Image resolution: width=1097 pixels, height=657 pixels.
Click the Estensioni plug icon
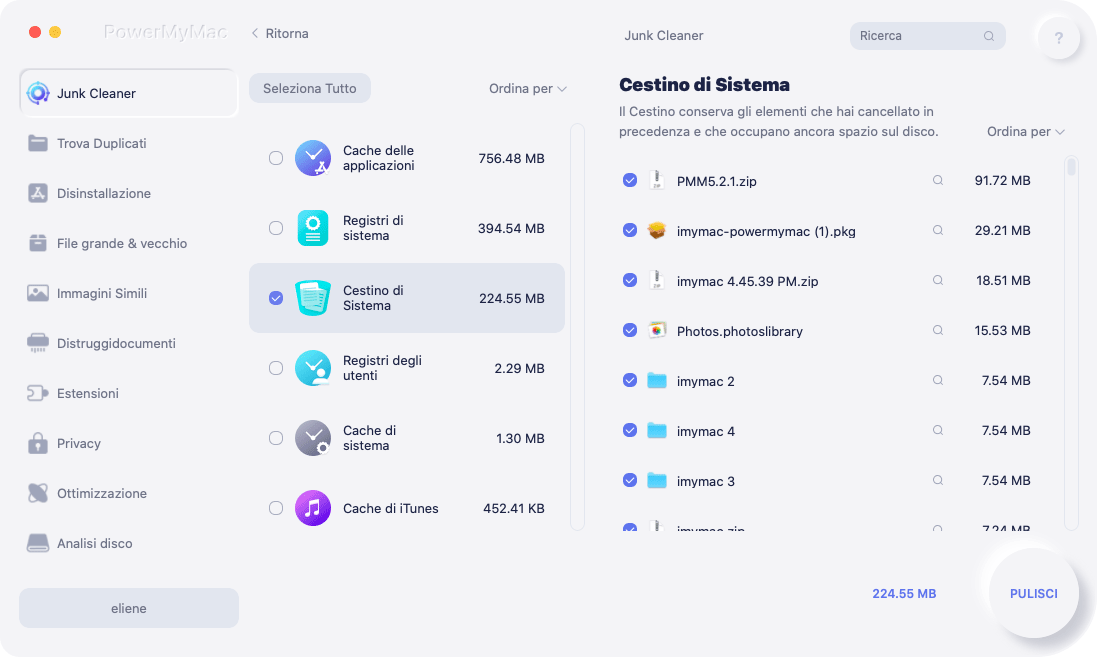pos(38,393)
